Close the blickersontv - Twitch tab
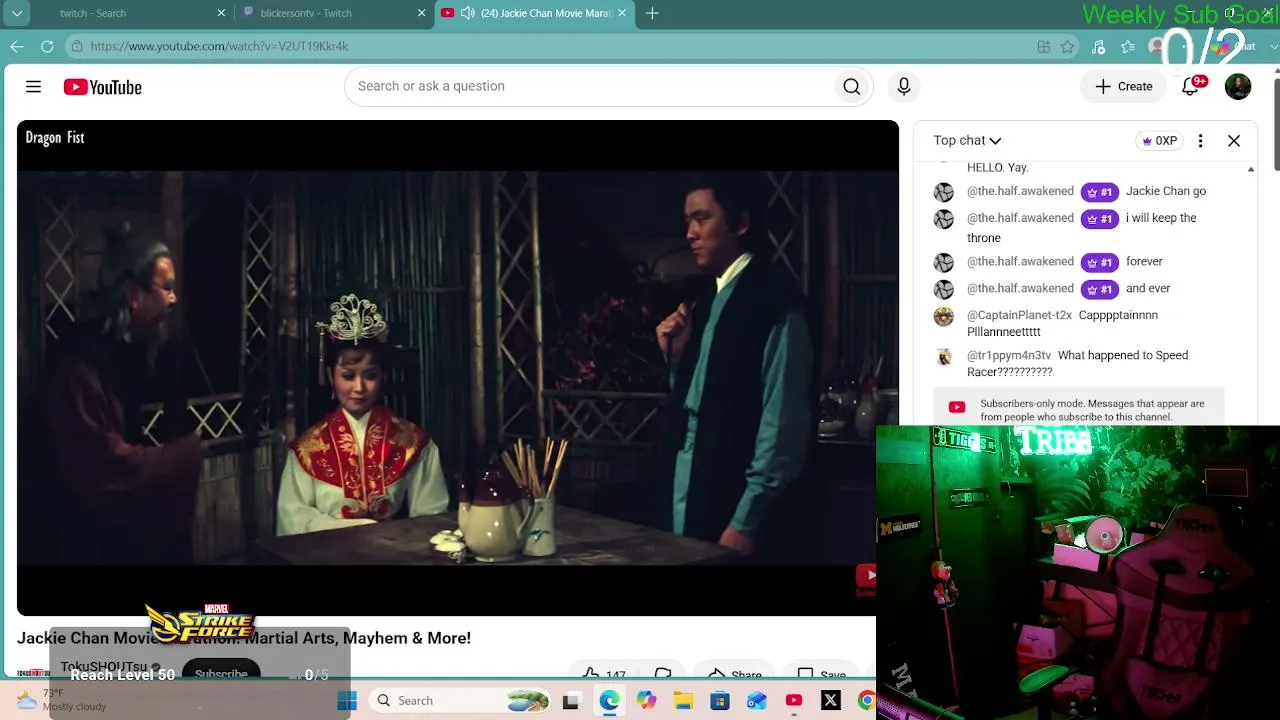 (x=421, y=13)
